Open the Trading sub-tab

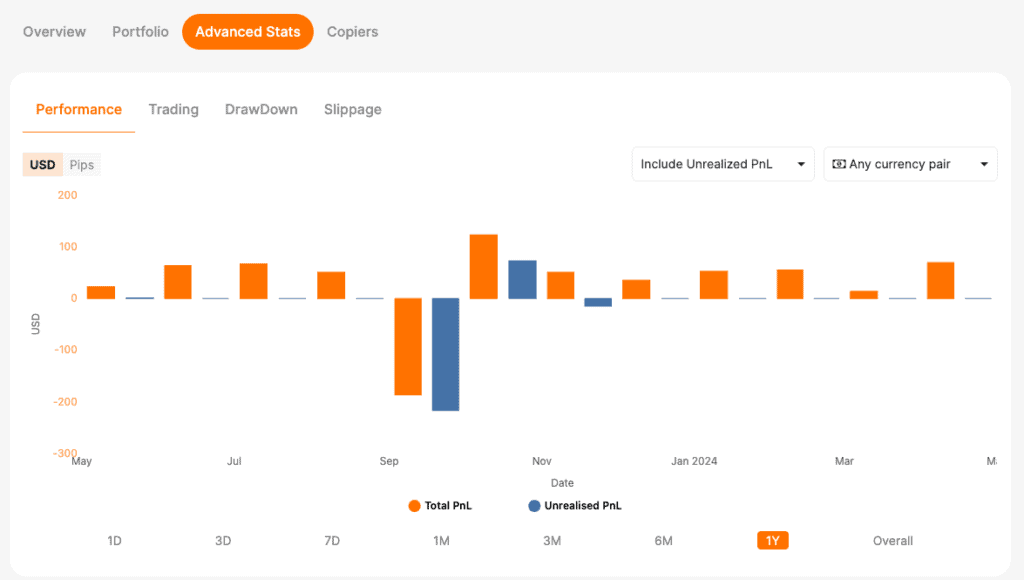pyautogui.click(x=173, y=109)
